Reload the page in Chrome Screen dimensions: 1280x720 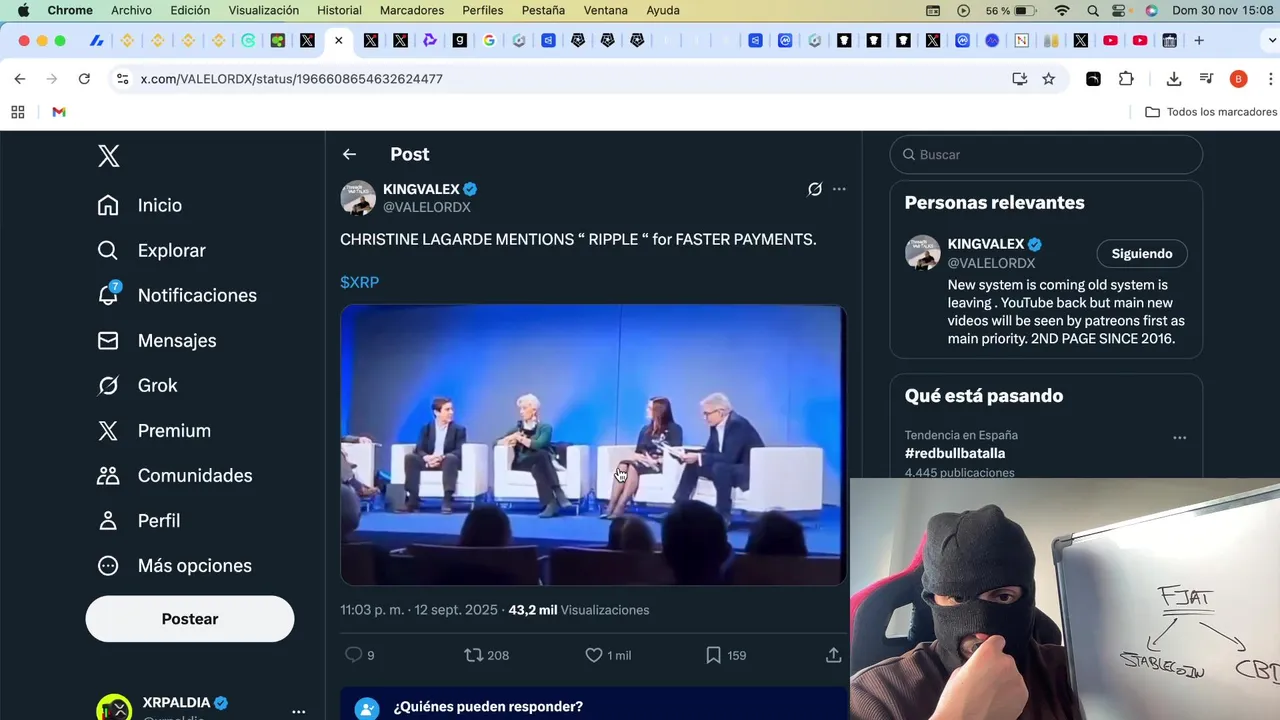(x=84, y=79)
